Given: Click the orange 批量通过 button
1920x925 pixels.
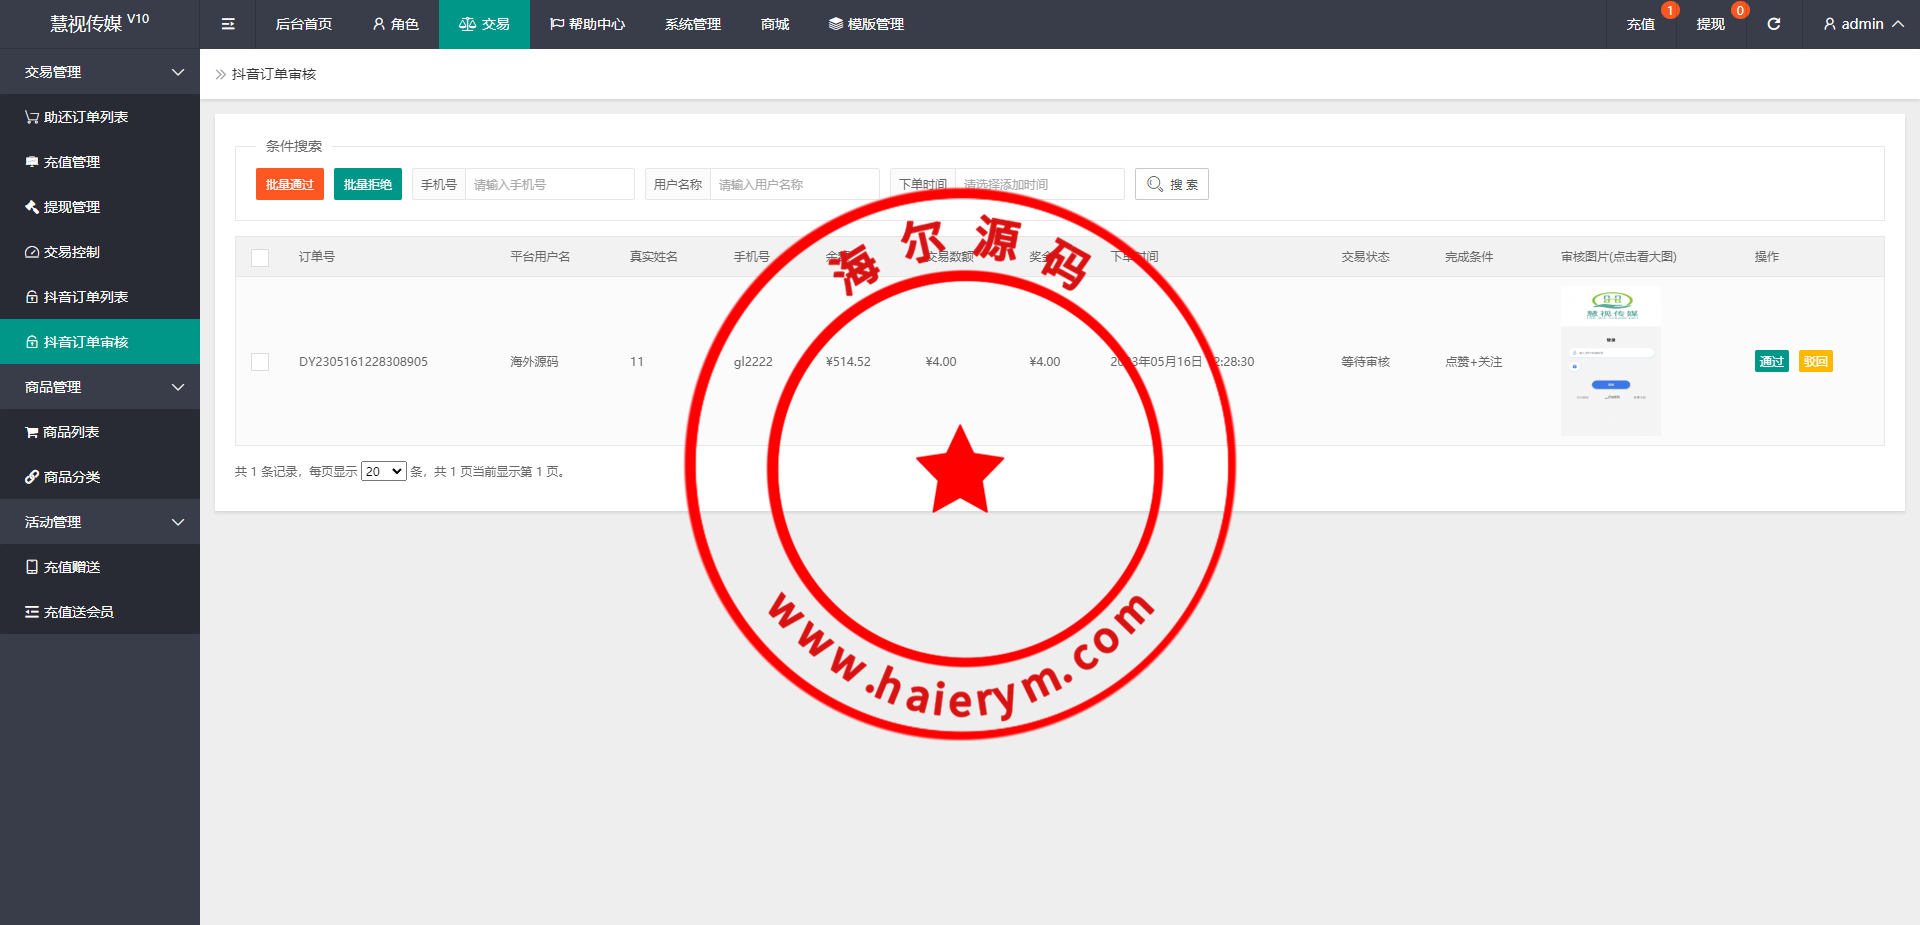Looking at the screenshot, I should point(289,184).
